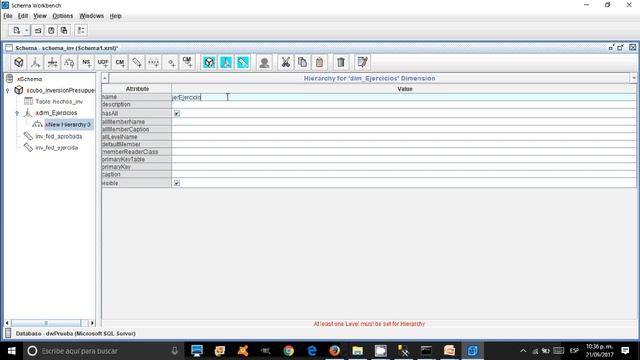Open the New document dropdown arrow
Viewport: 640px width, 360px height.
pos(26,31)
